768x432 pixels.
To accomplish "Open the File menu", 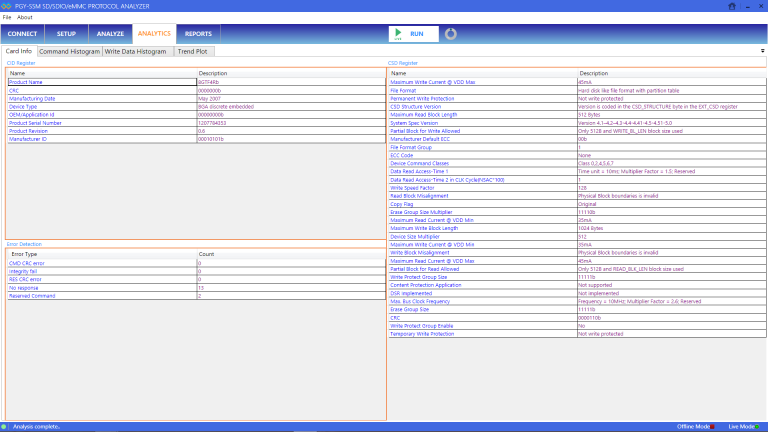I will pyautogui.click(x=7, y=17).
